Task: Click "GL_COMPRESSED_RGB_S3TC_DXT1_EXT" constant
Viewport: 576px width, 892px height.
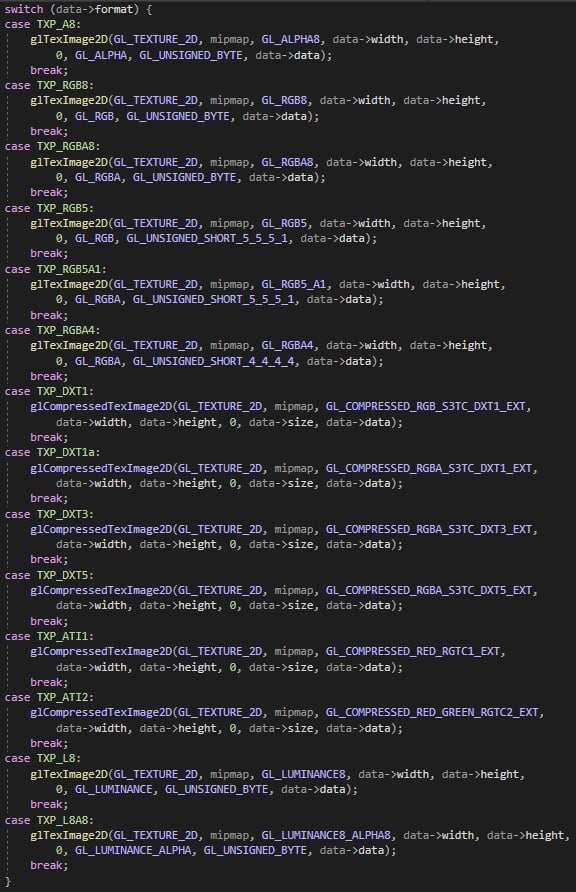Action: tap(425, 407)
